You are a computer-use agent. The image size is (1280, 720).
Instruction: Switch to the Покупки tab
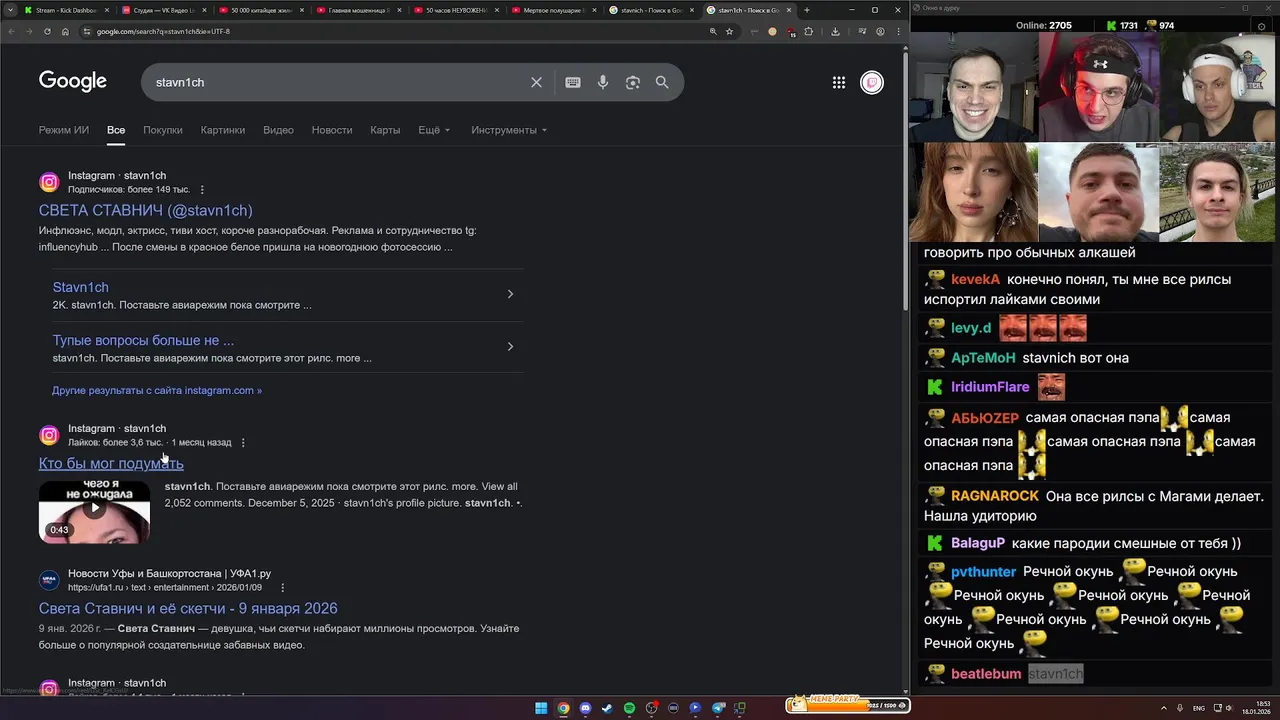coord(163,130)
